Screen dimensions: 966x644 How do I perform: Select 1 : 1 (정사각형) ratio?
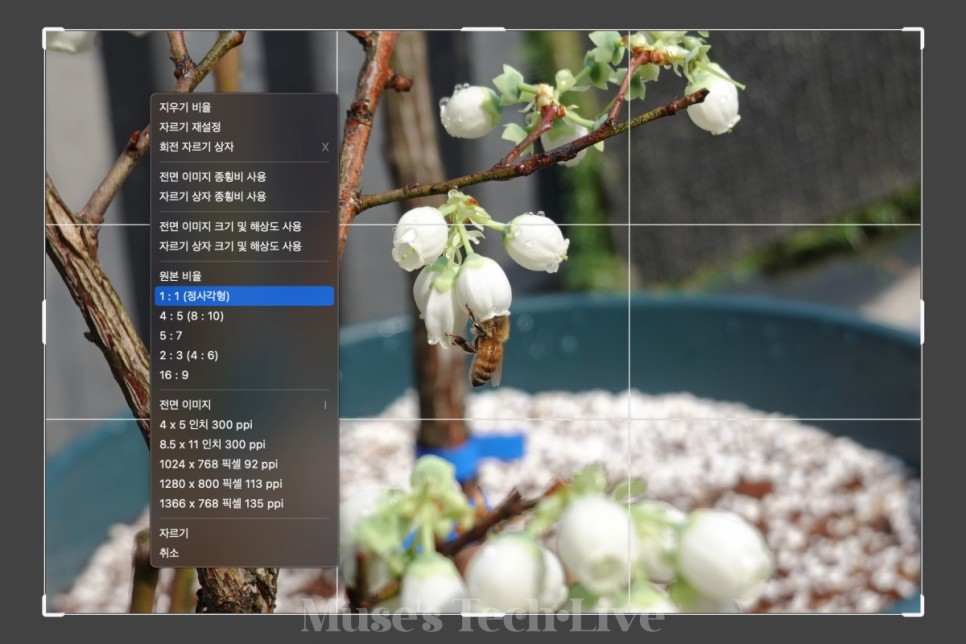click(245, 296)
